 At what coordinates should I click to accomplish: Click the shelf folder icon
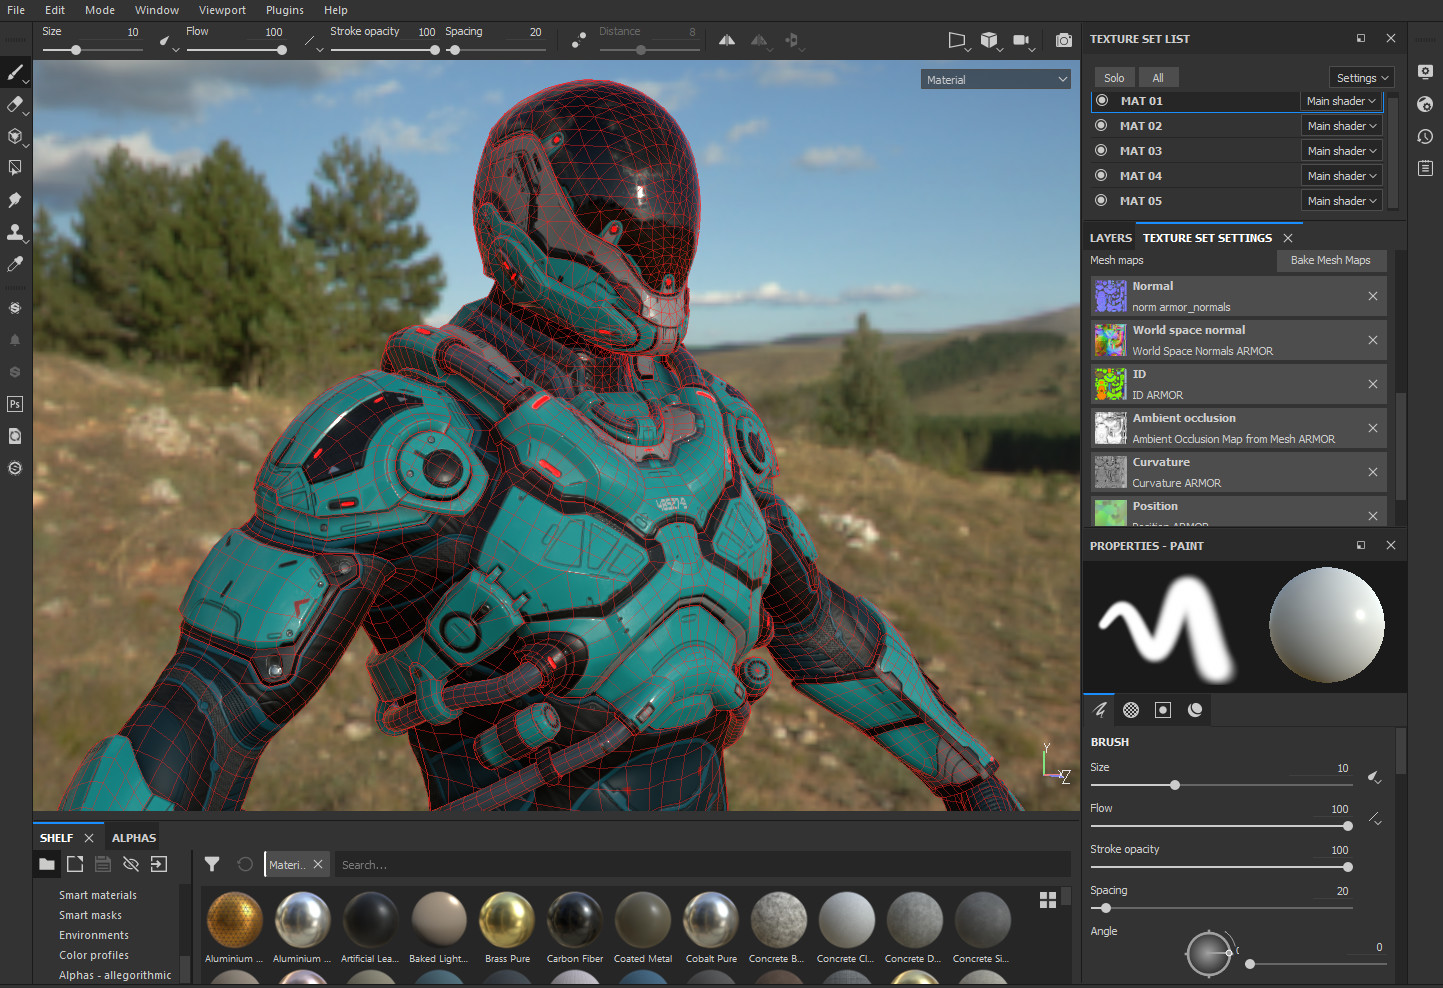click(47, 864)
